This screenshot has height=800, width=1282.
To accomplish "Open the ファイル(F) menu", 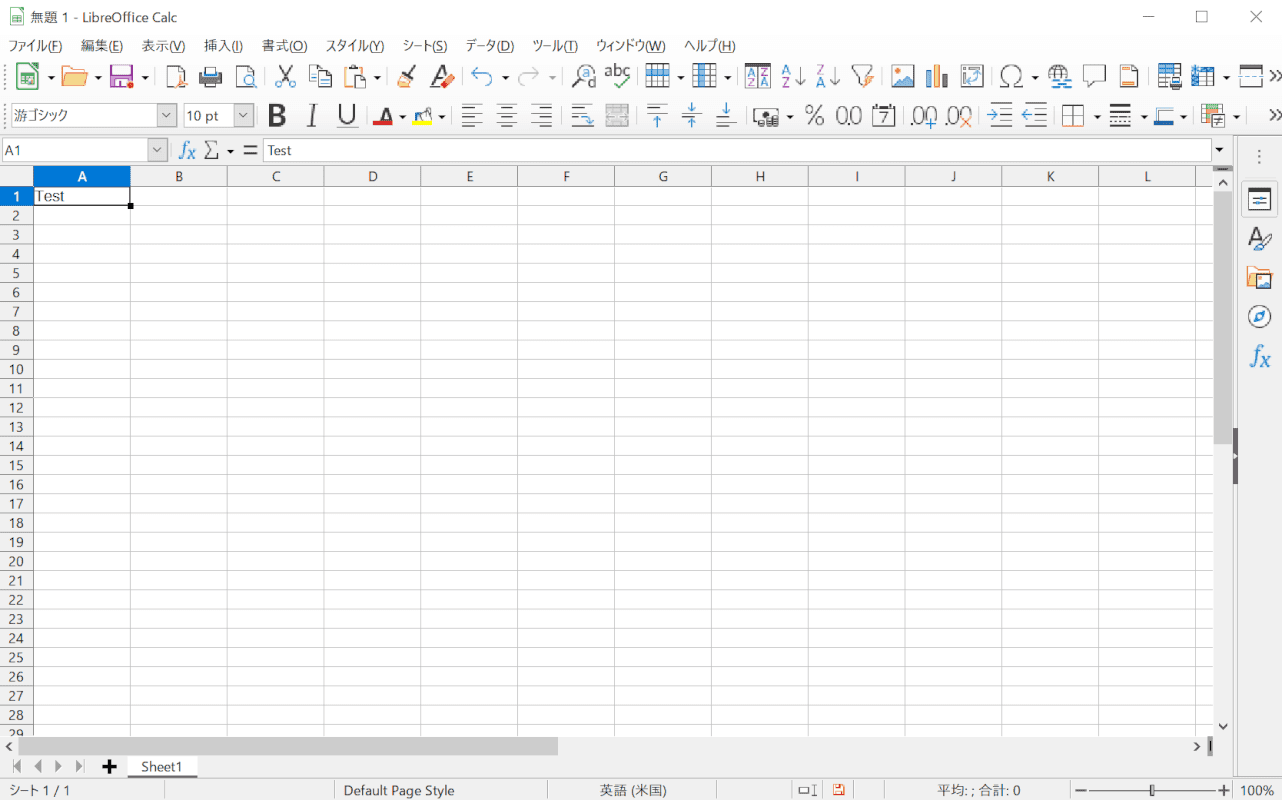I will [x=35, y=46].
